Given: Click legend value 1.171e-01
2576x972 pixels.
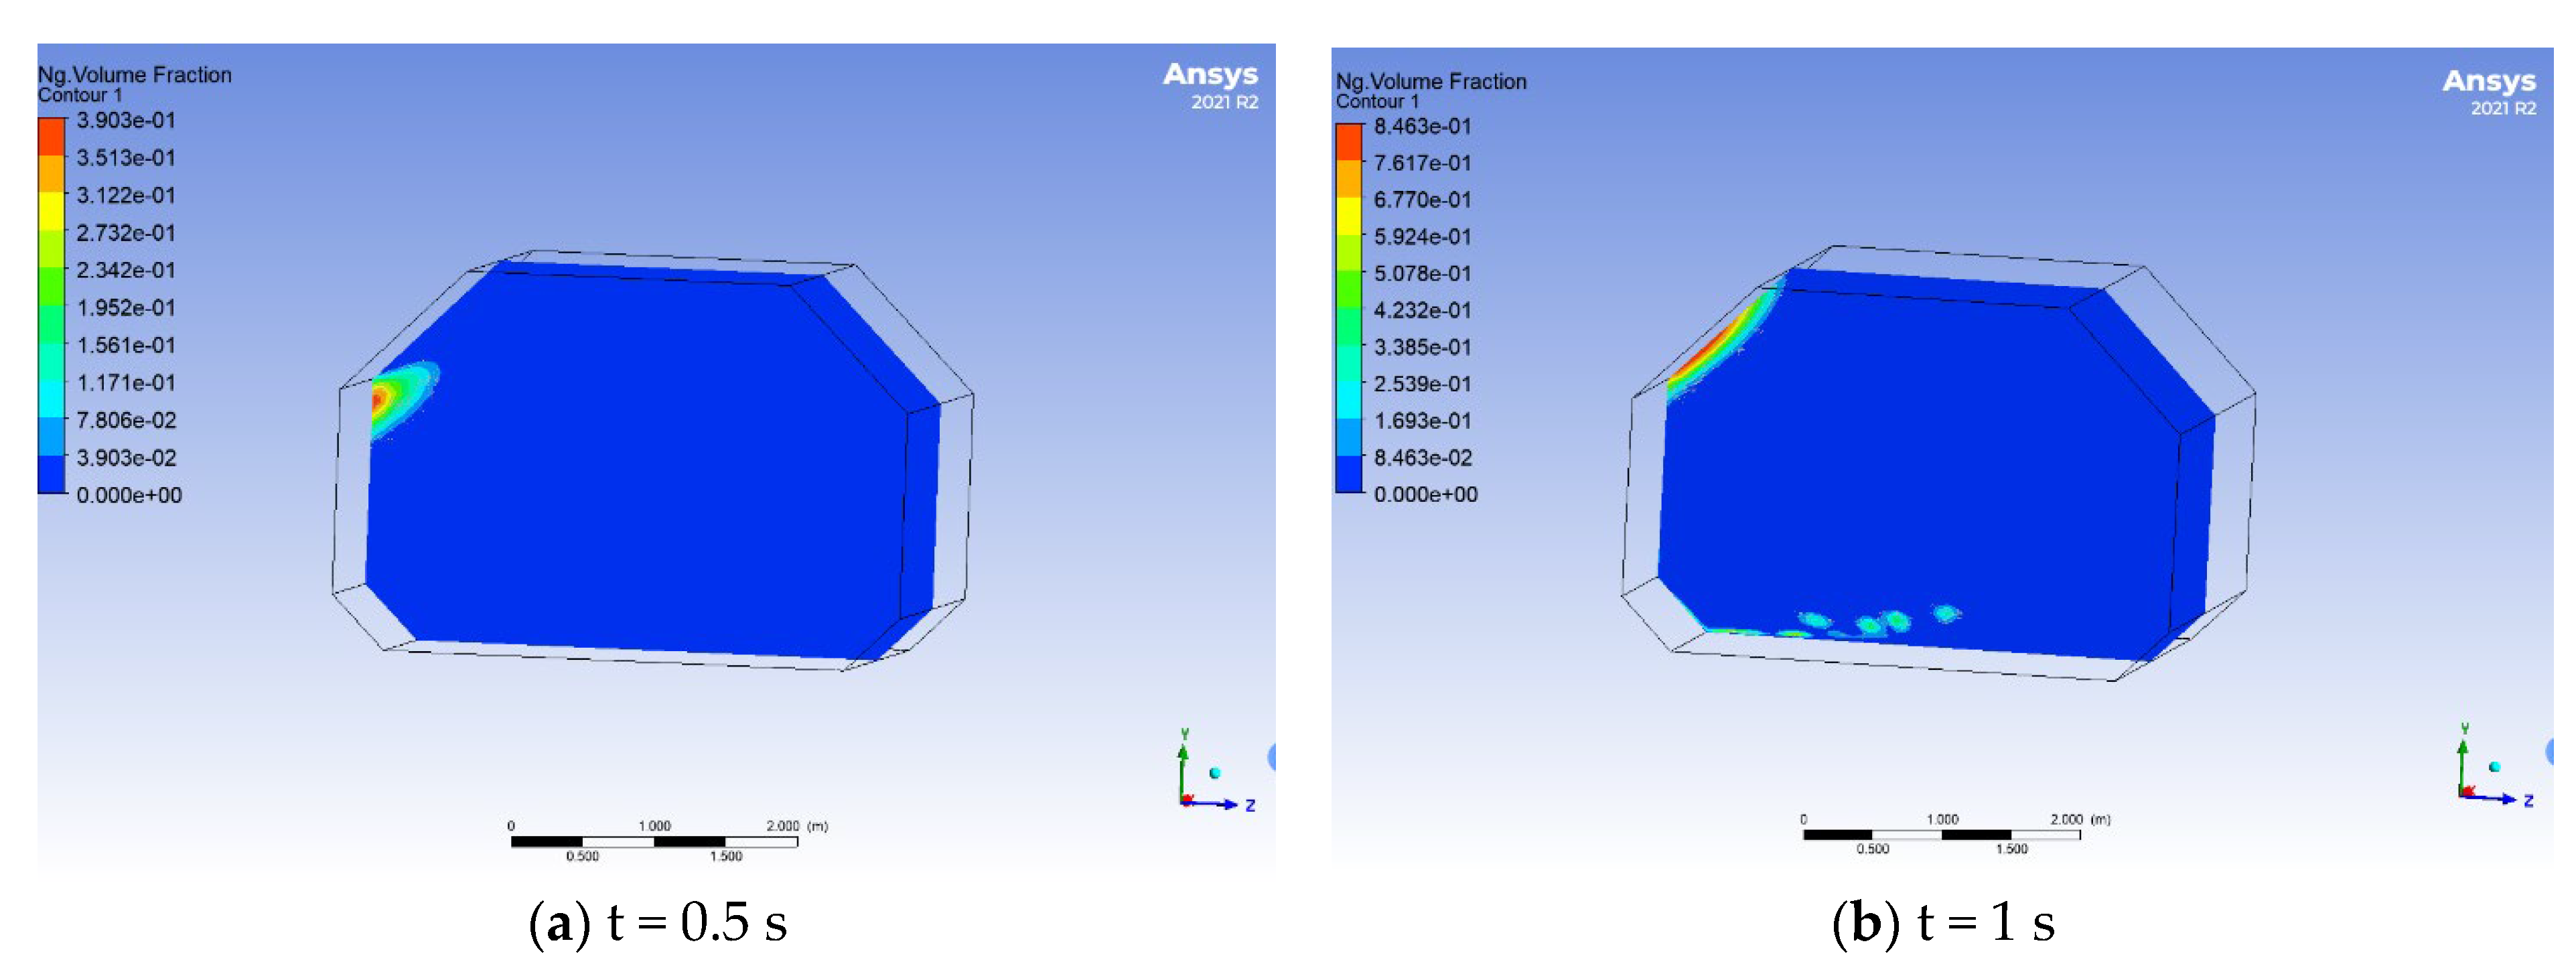Looking at the screenshot, I should 126,383.
